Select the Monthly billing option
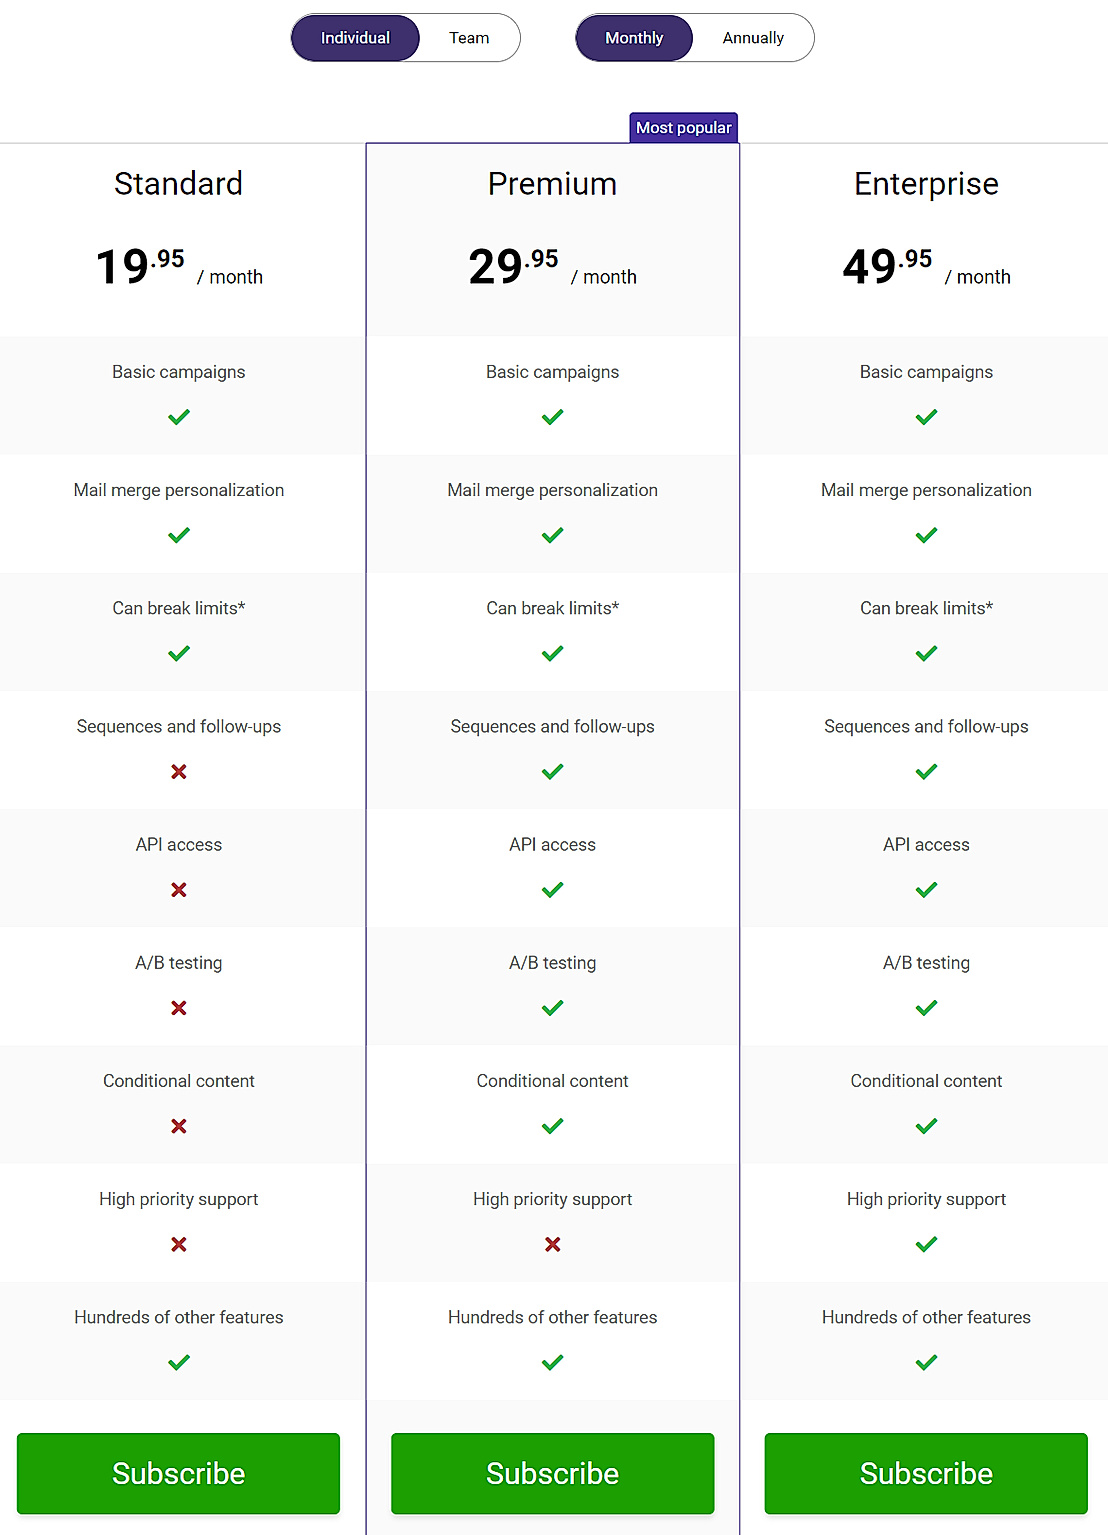This screenshot has height=1535, width=1108. tap(633, 37)
